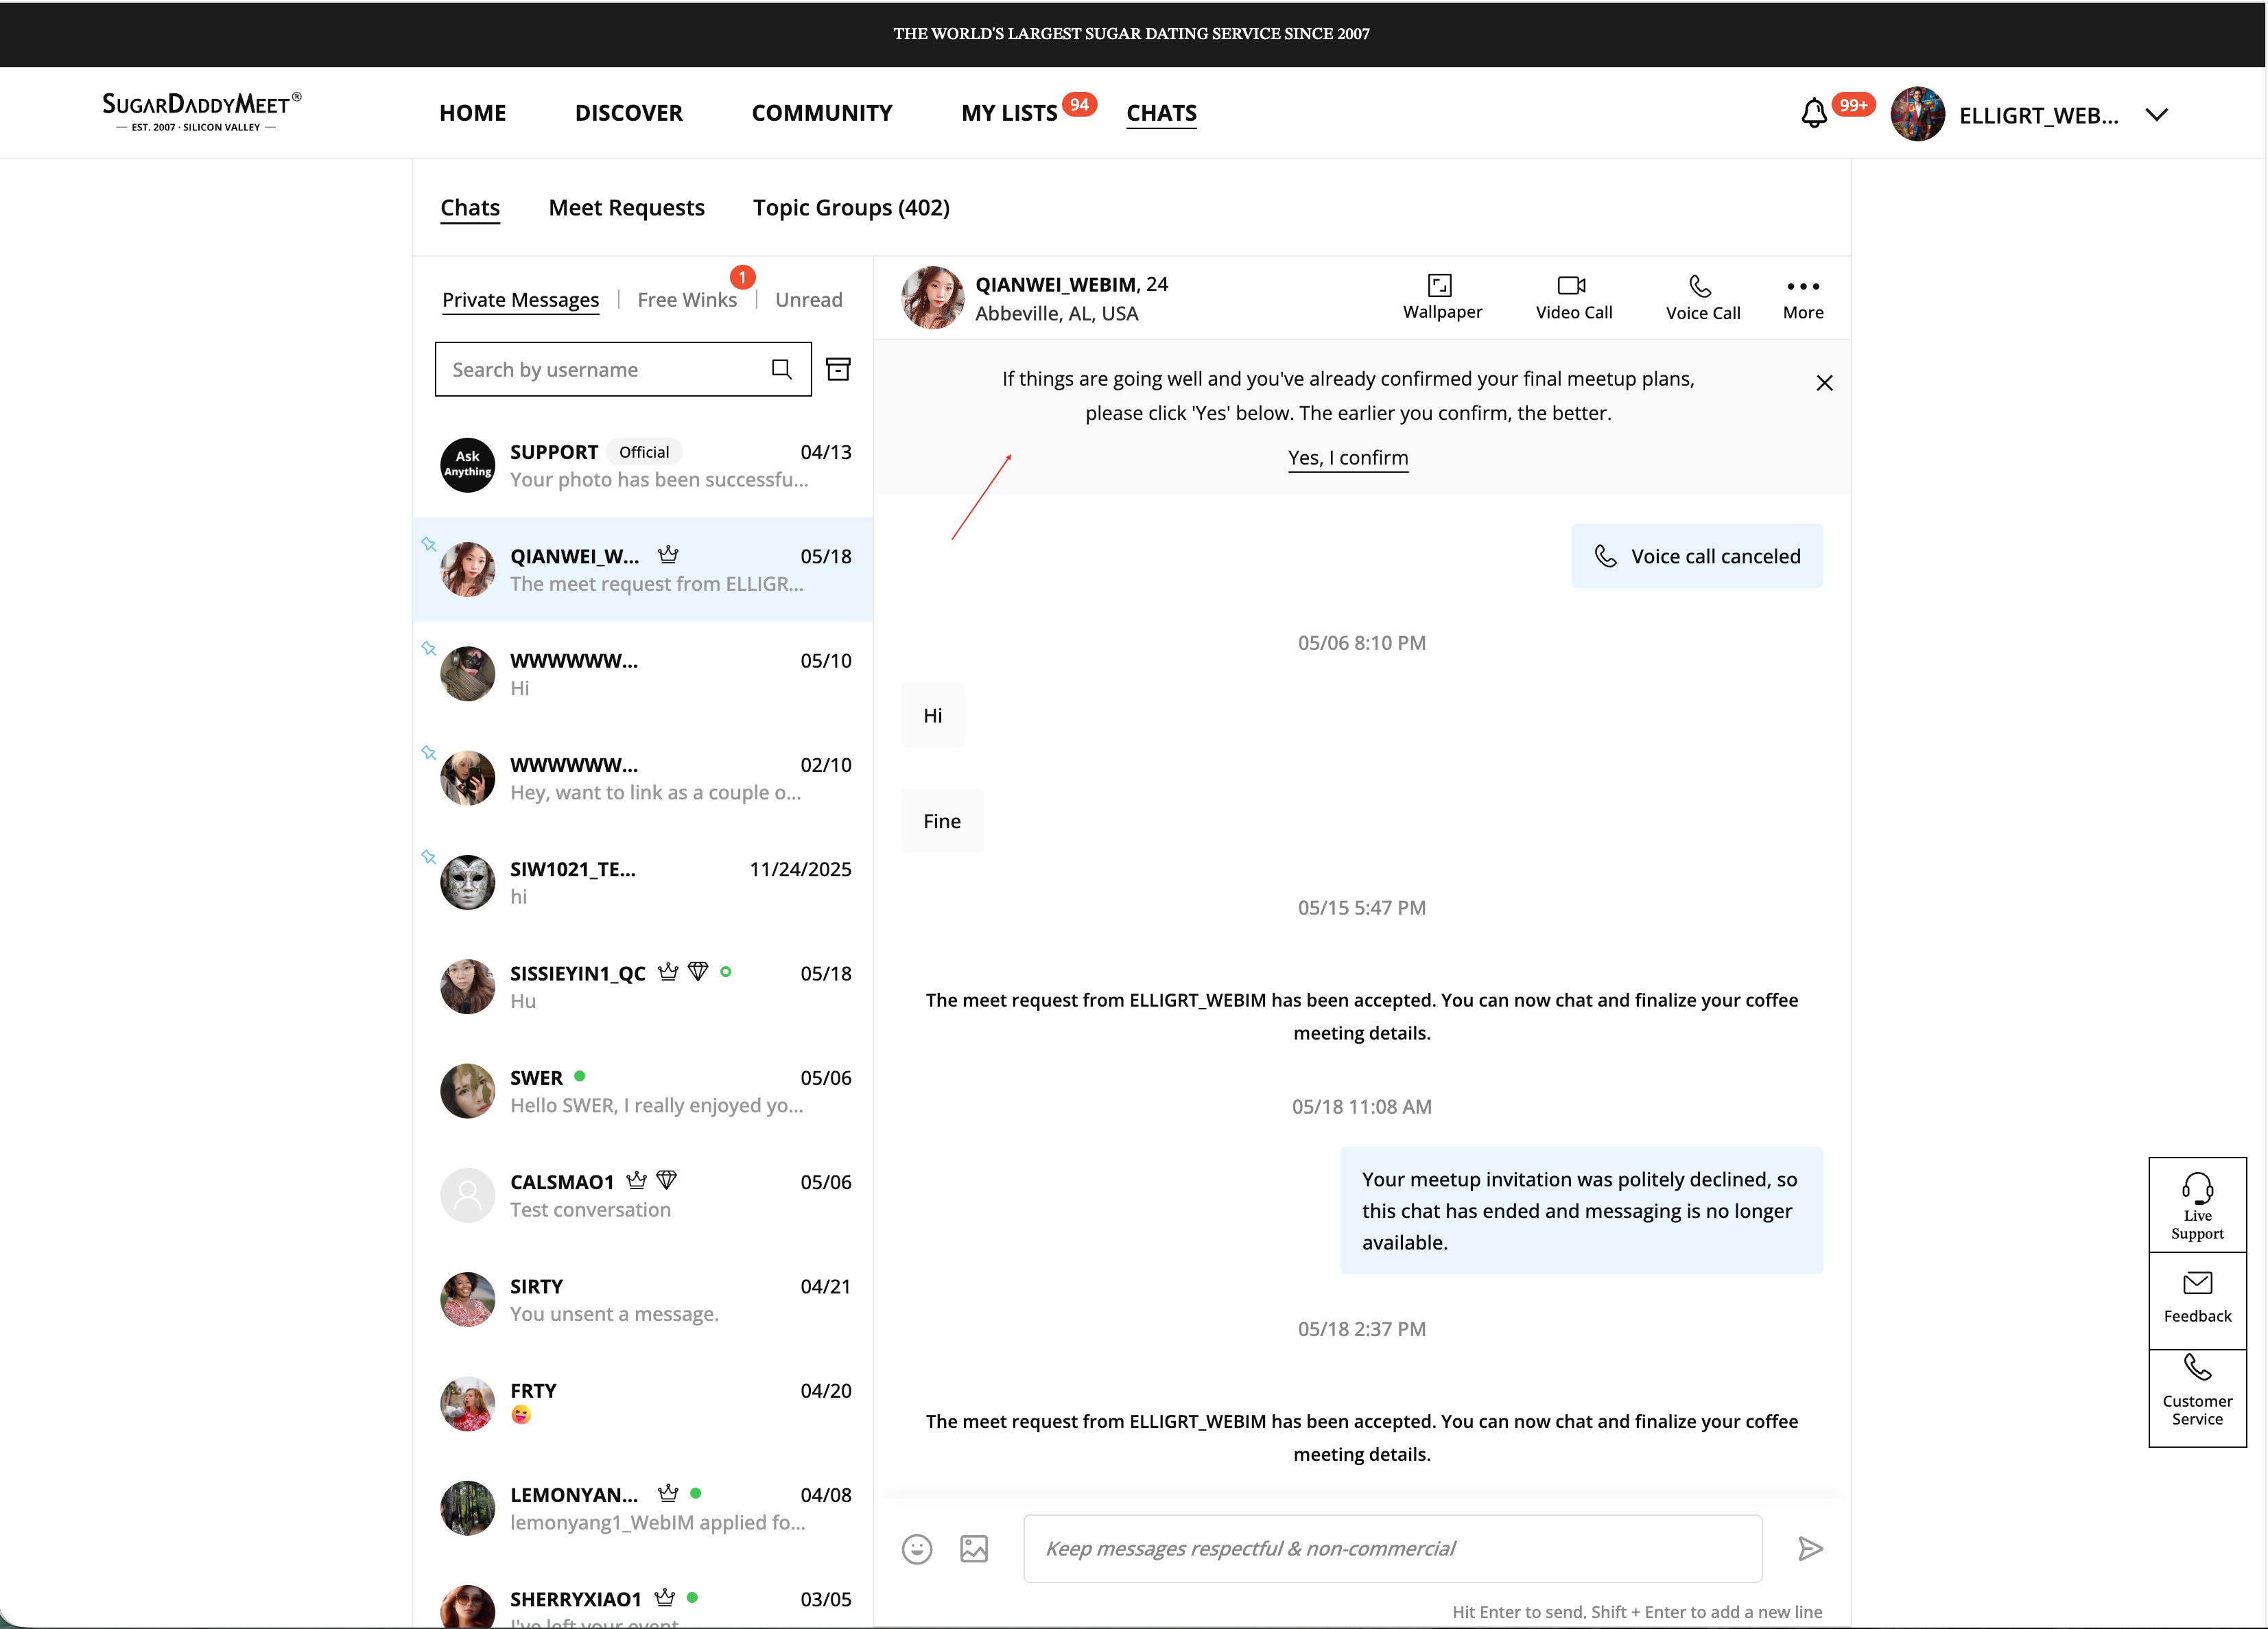Open the CALSMAO1 Test conversation

point(642,1195)
